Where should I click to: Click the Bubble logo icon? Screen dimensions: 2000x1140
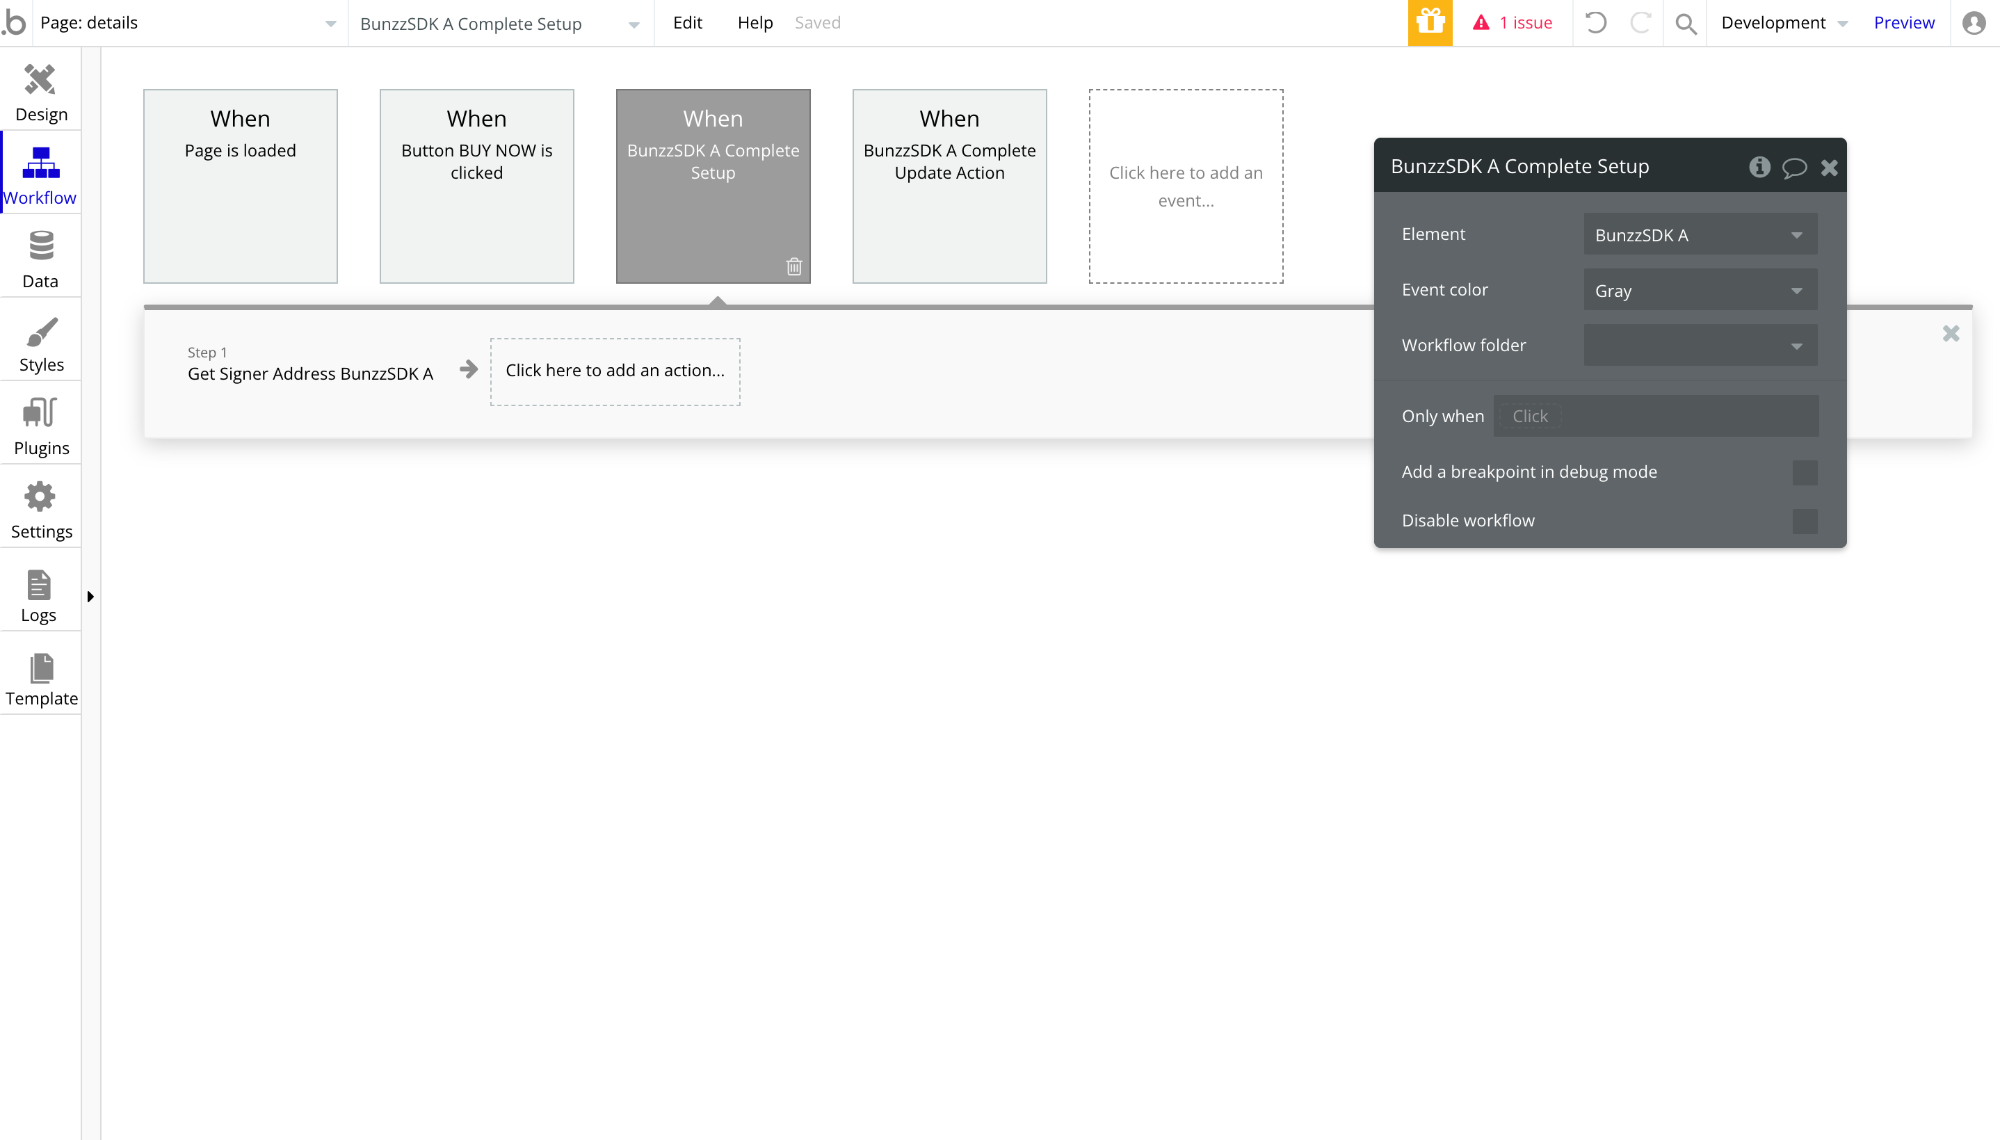15,22
